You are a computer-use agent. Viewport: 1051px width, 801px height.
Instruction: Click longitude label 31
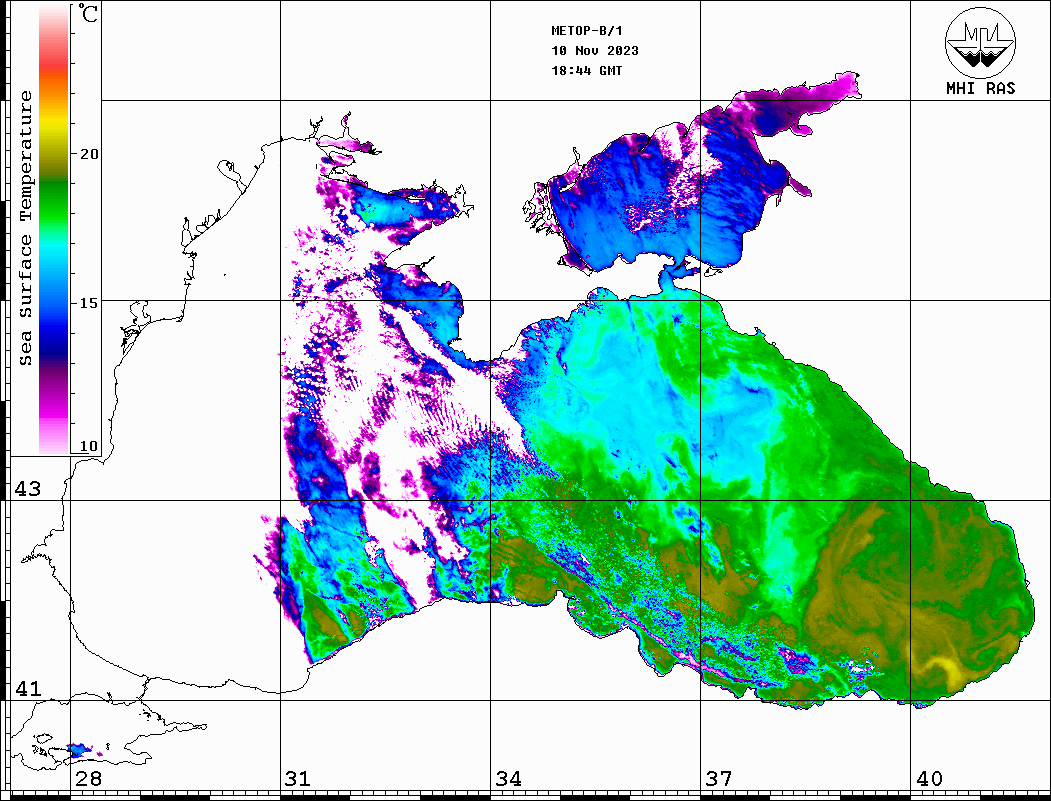[x=298, y=778]
